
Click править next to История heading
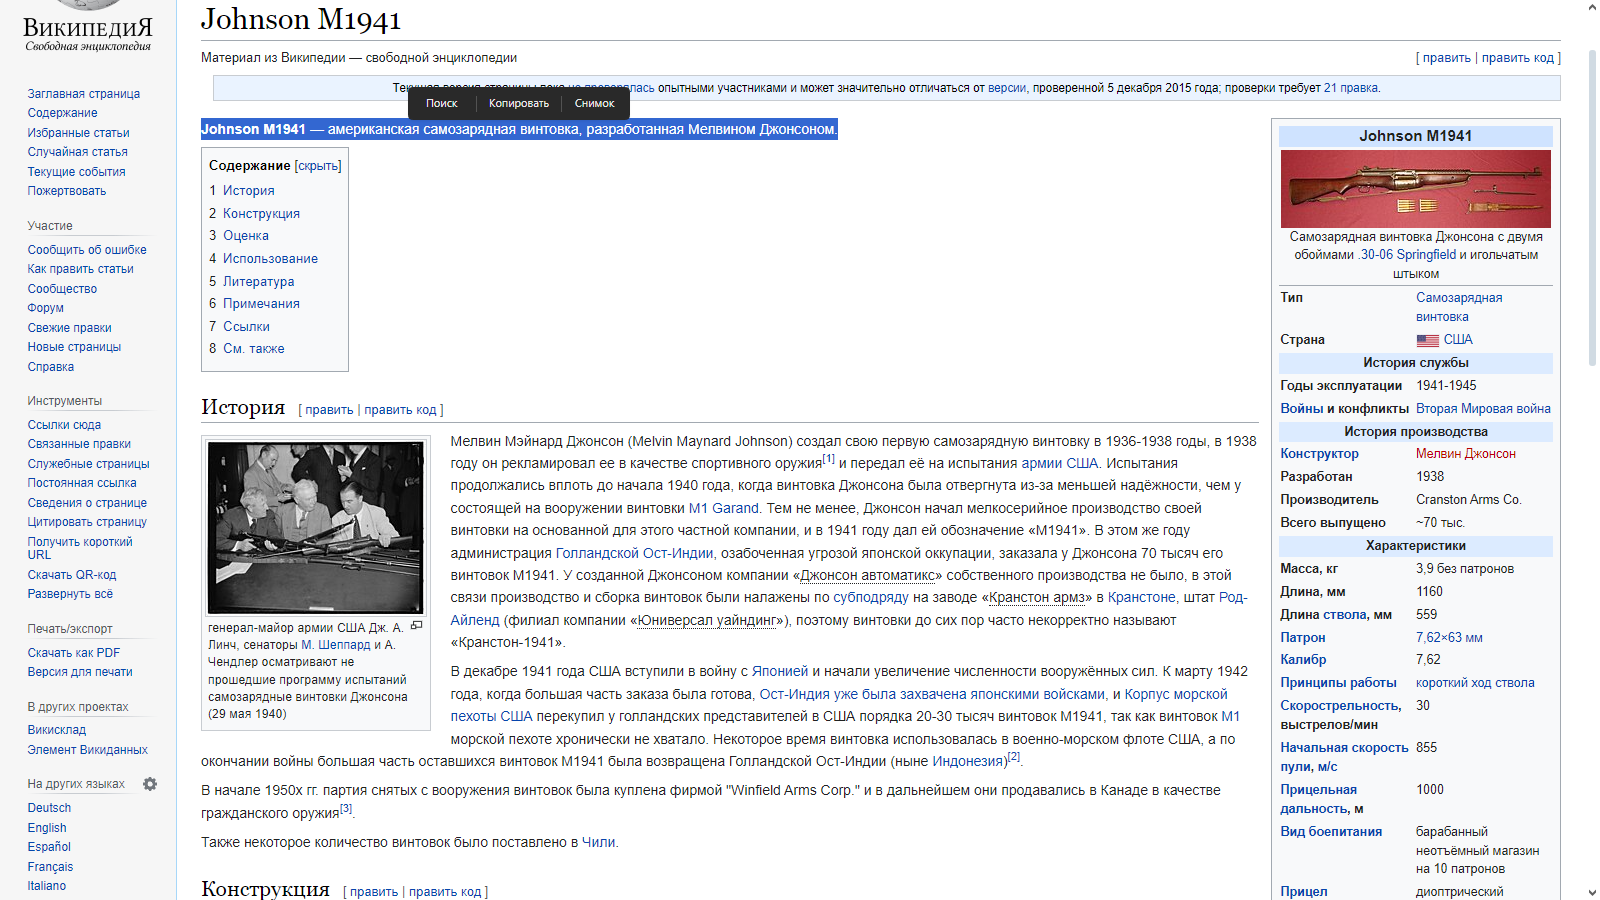(x=329, y=410)
